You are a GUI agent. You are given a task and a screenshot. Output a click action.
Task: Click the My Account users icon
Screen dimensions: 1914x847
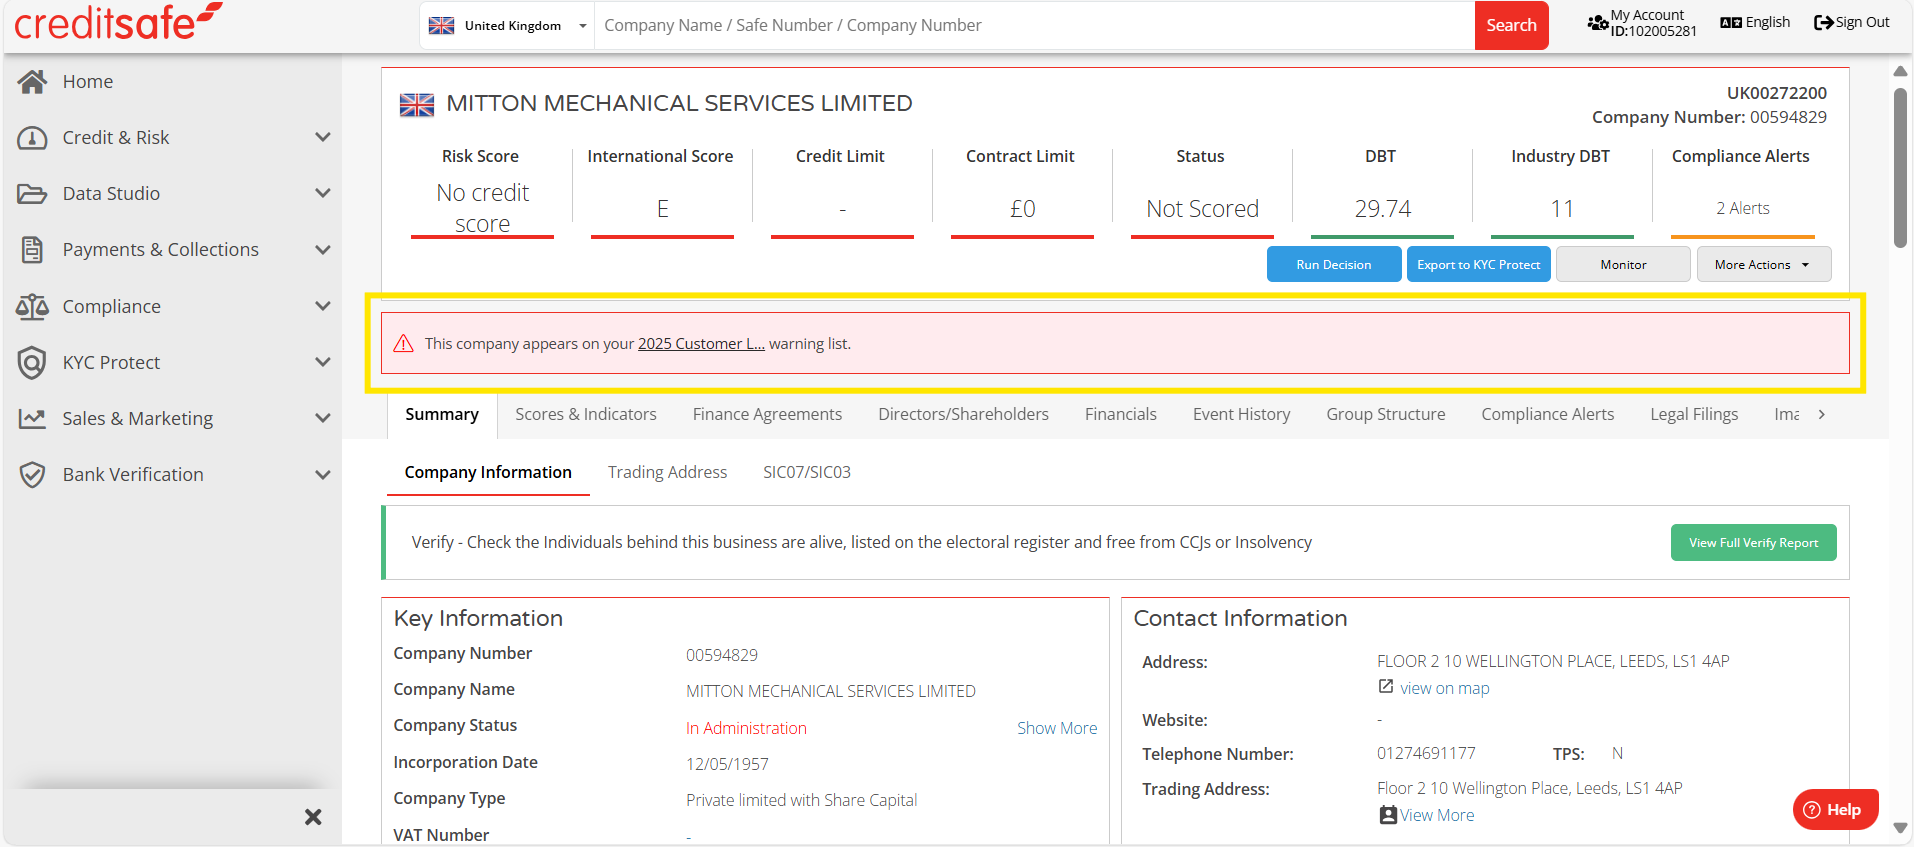(x=1598, y=22)
